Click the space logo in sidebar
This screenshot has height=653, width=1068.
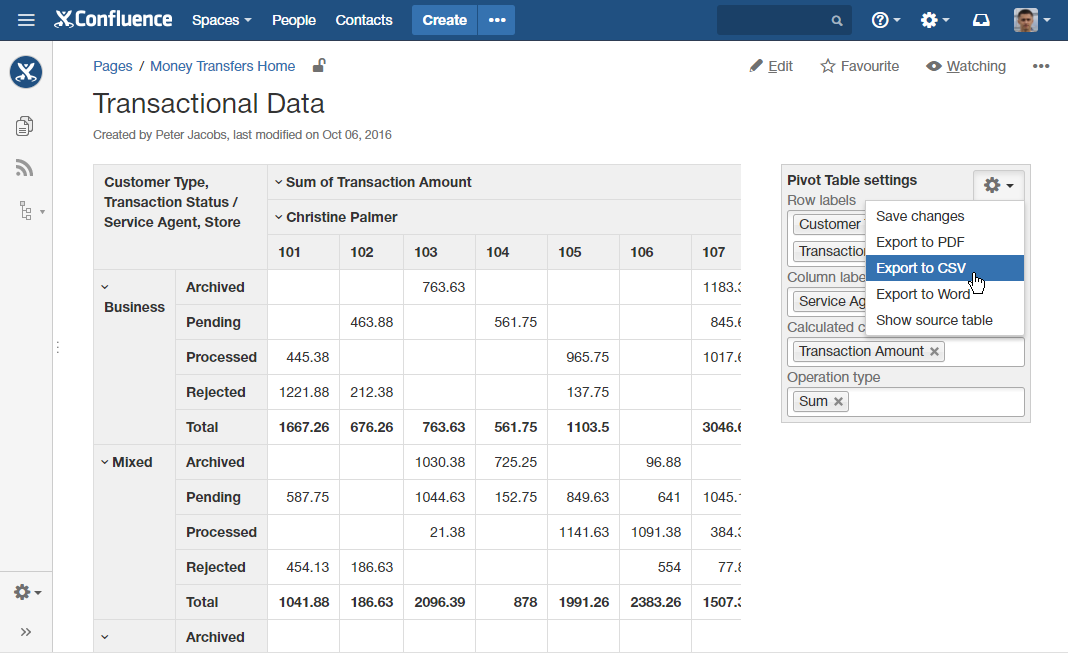[26, 72]
